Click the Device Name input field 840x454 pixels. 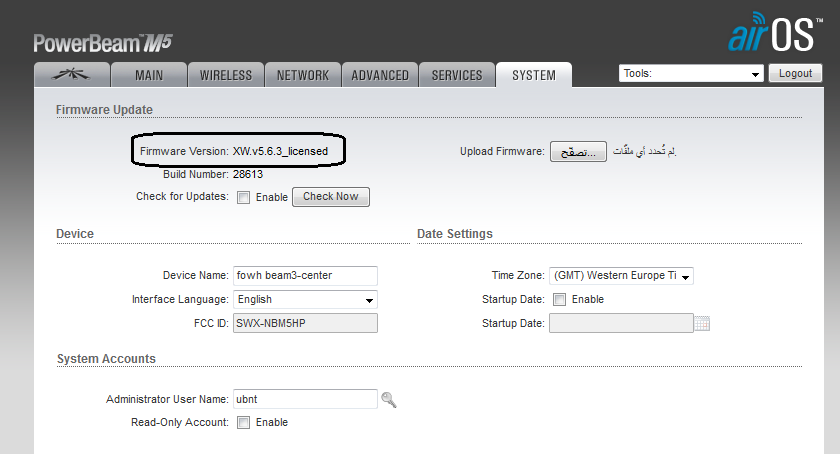305,276
